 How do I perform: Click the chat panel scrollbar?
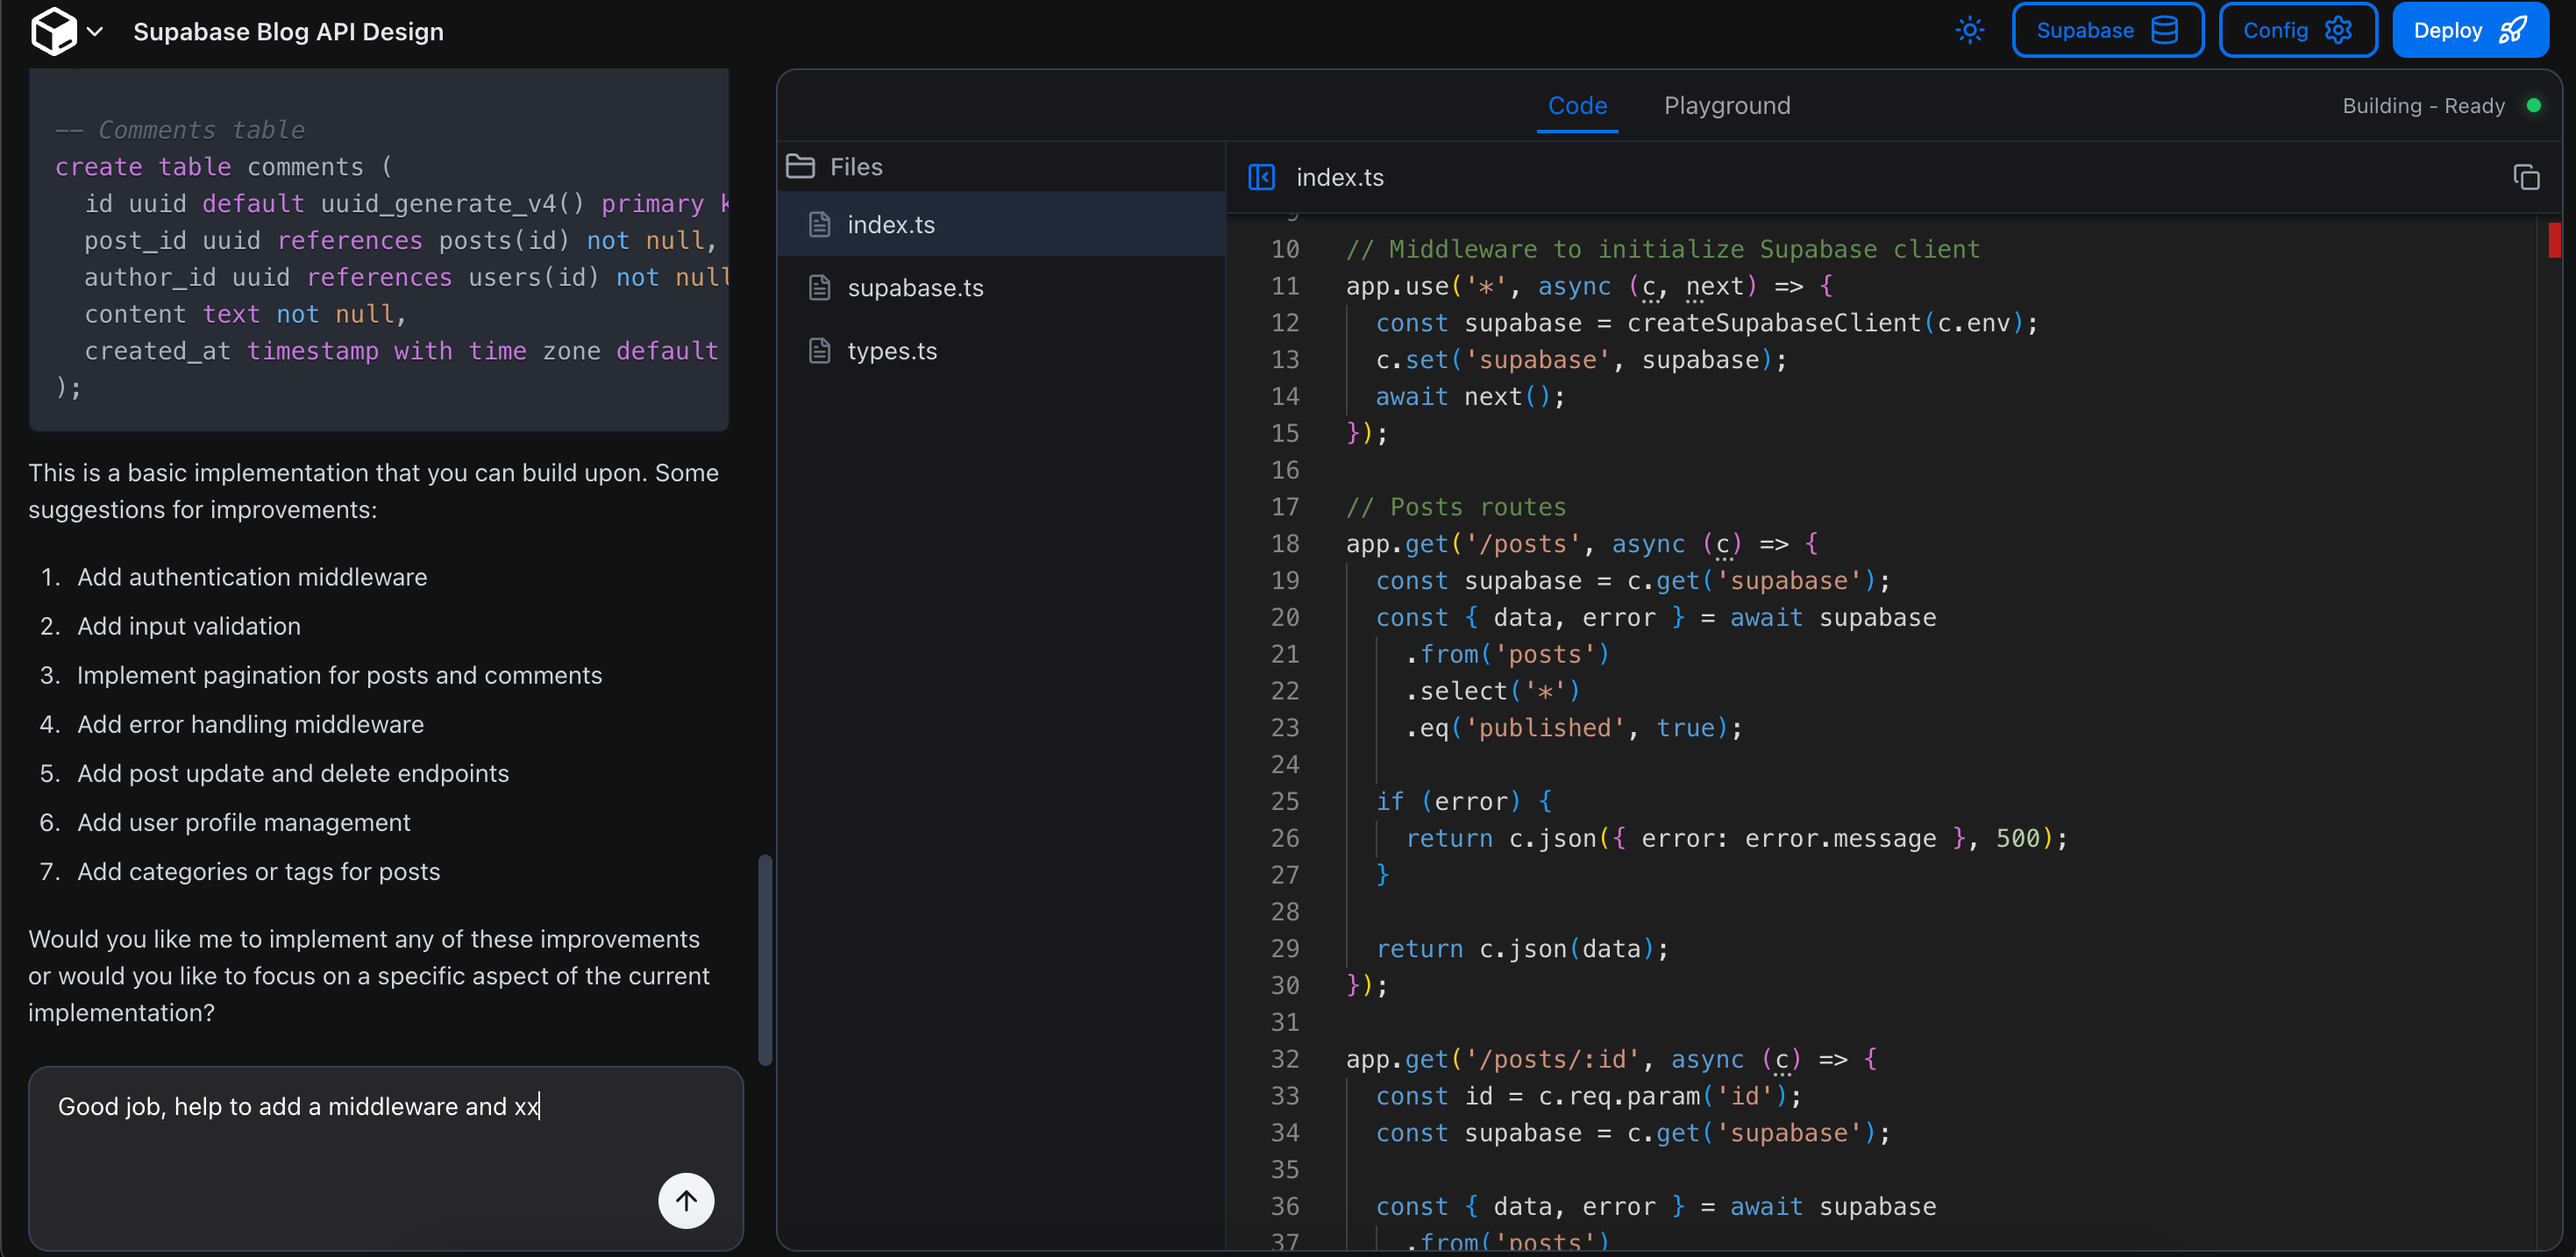click(765, 960)
